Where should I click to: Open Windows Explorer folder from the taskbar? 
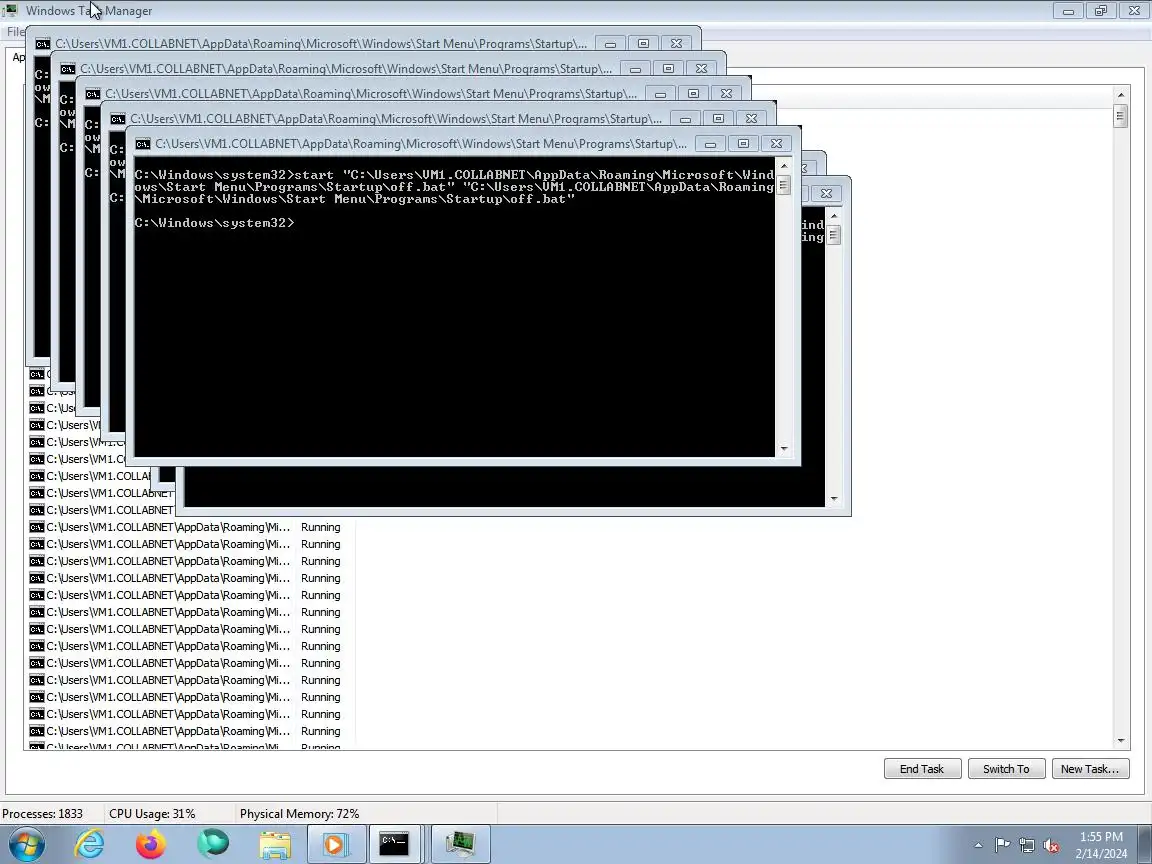[275, 844]
